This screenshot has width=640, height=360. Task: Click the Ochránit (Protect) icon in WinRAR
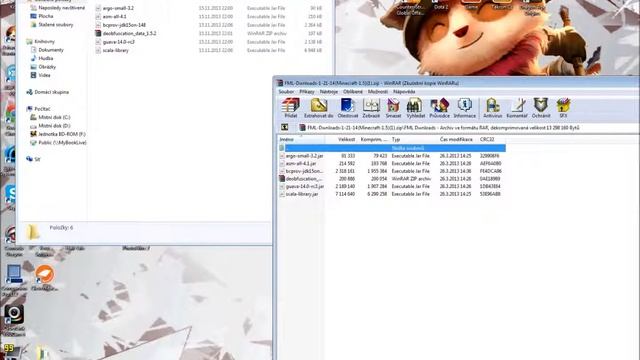pyautogui.click(x=541, y=108)
